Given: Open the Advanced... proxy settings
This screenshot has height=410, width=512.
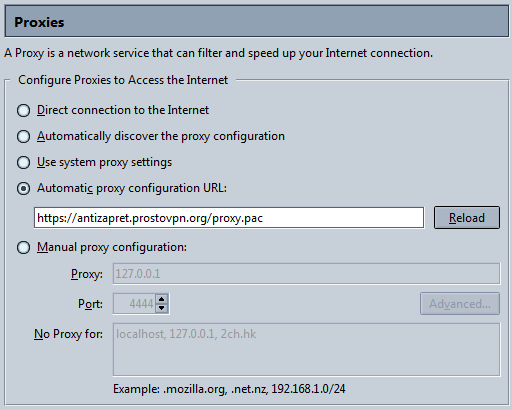Looking at the screenshot, I should pyautogui.click(x=460, y=304).
